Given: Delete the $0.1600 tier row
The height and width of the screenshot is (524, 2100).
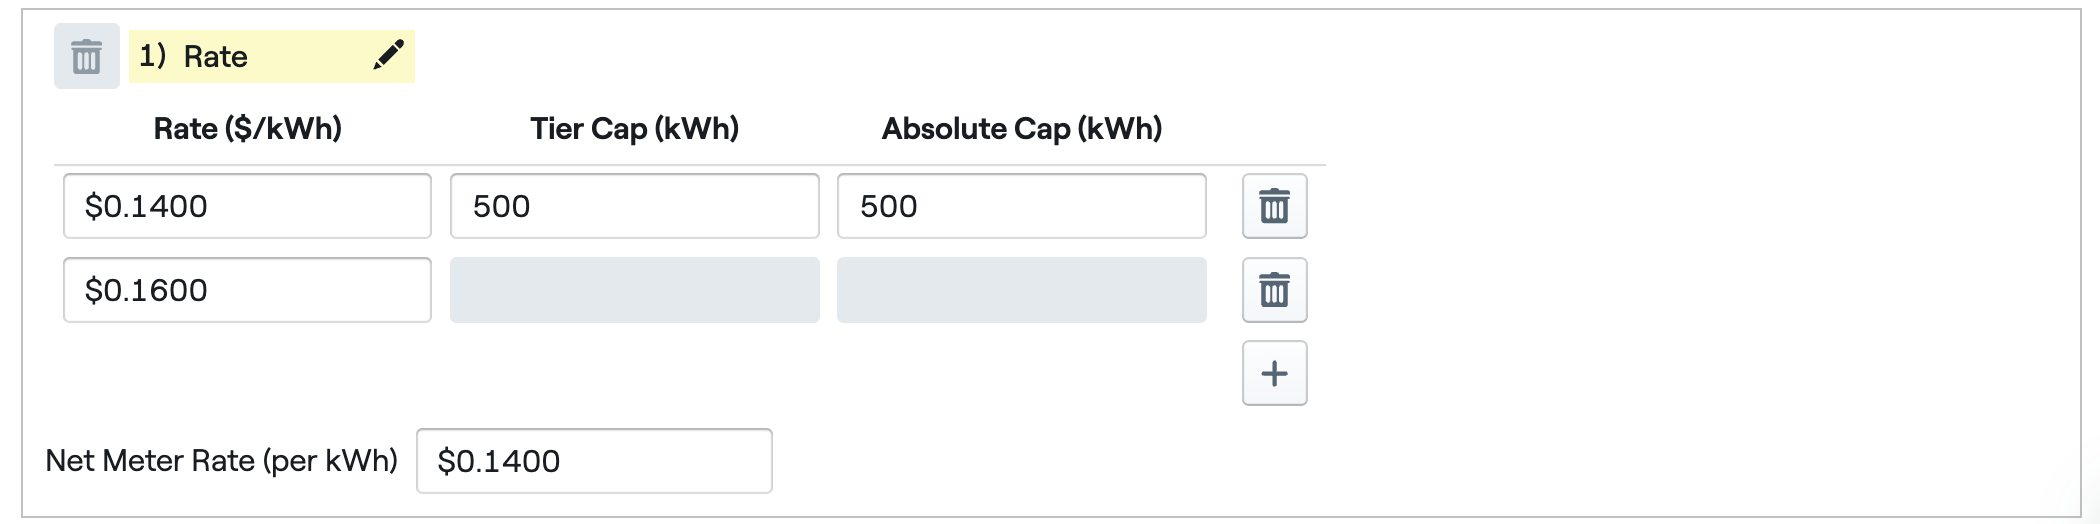Looking at the screenshot, I should click(x=1274, y=290).
